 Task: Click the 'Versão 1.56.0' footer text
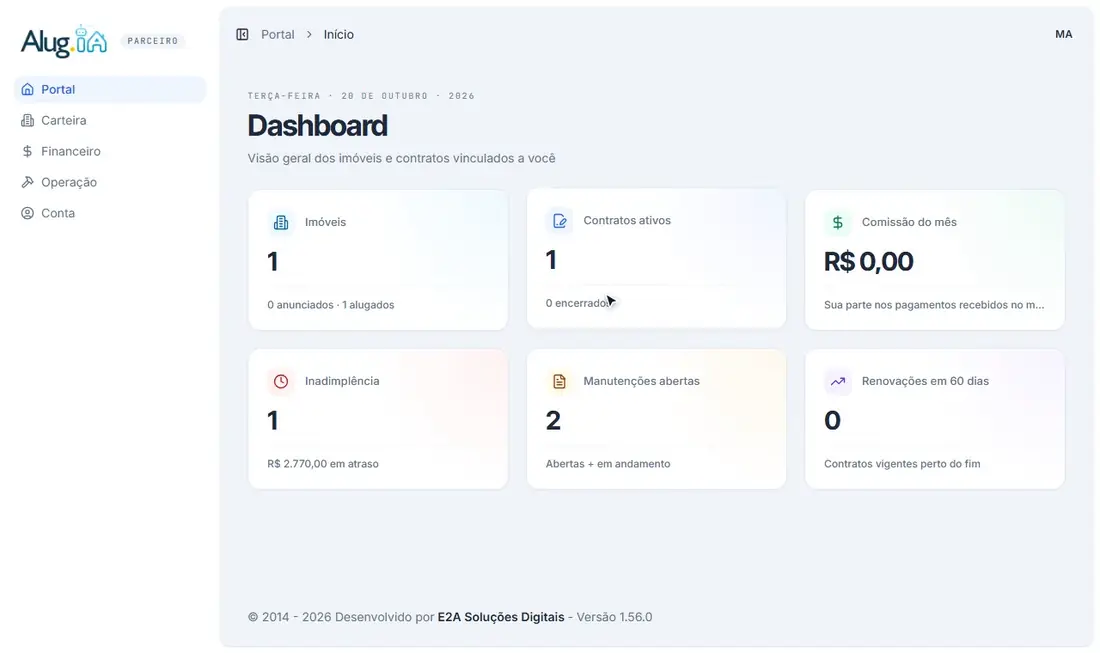click(614, 617)
